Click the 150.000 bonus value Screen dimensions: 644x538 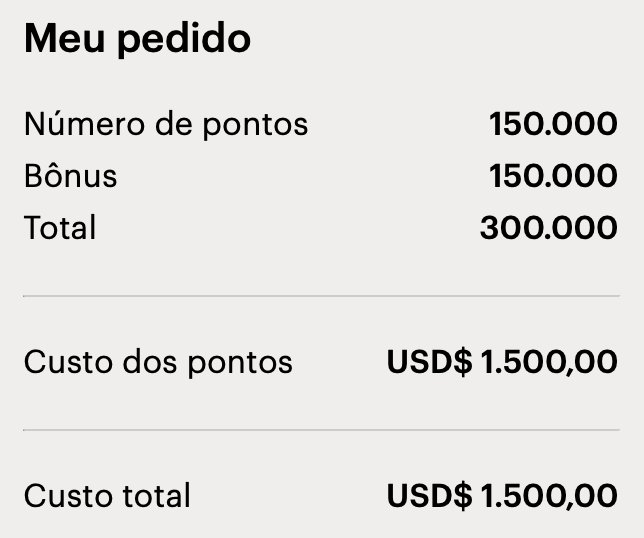(553, 176)
